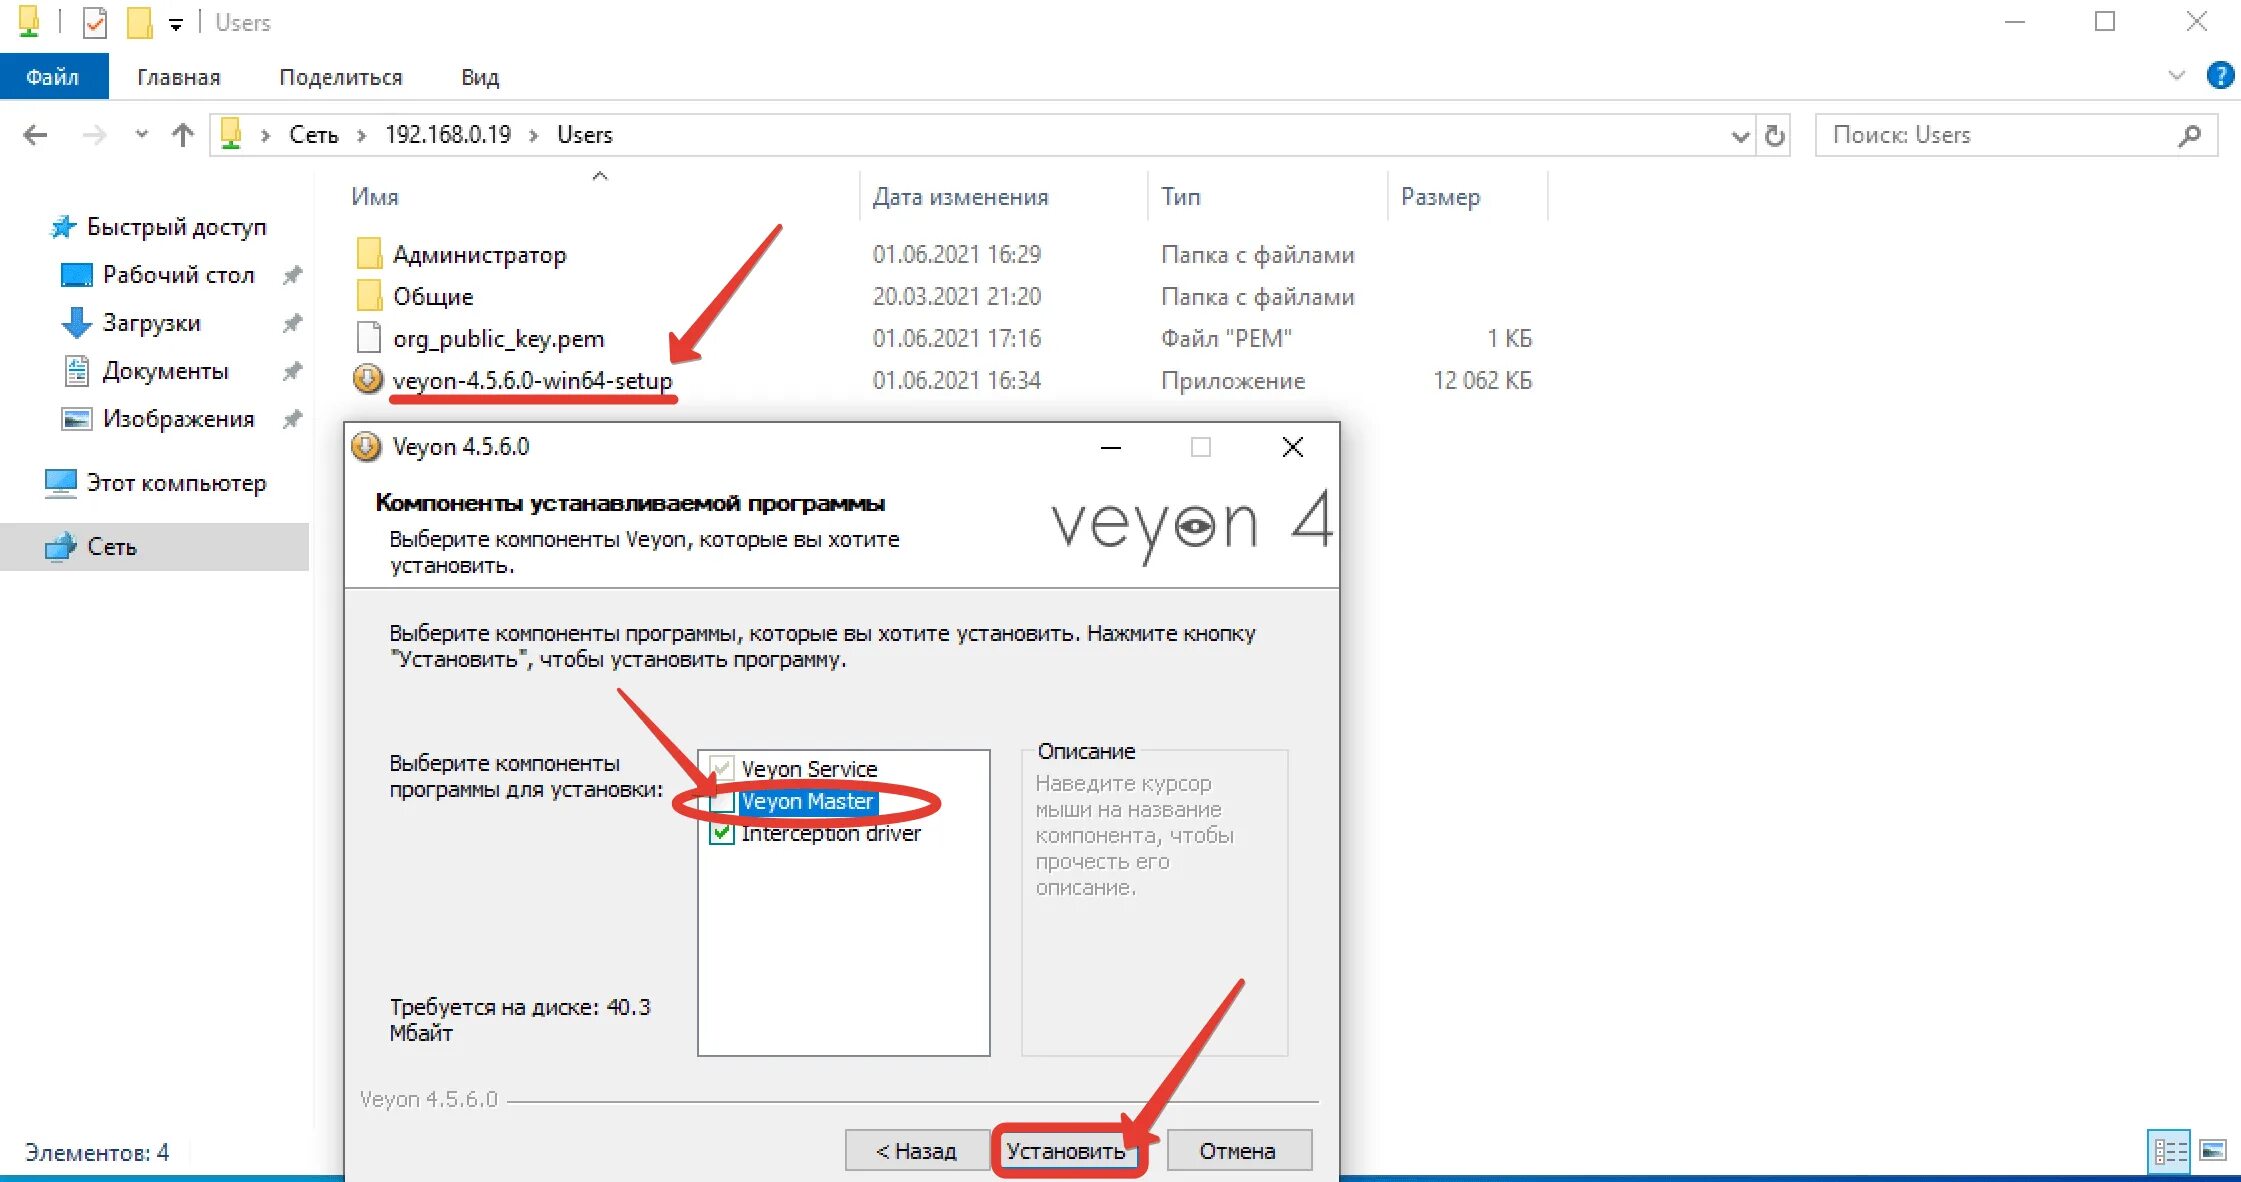Open Быстрый доступ in navigation pane

click(176, 227)
